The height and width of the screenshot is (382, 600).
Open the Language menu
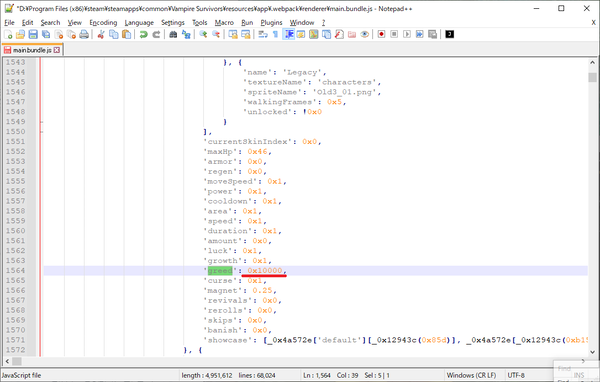click(x=139, y=23)
